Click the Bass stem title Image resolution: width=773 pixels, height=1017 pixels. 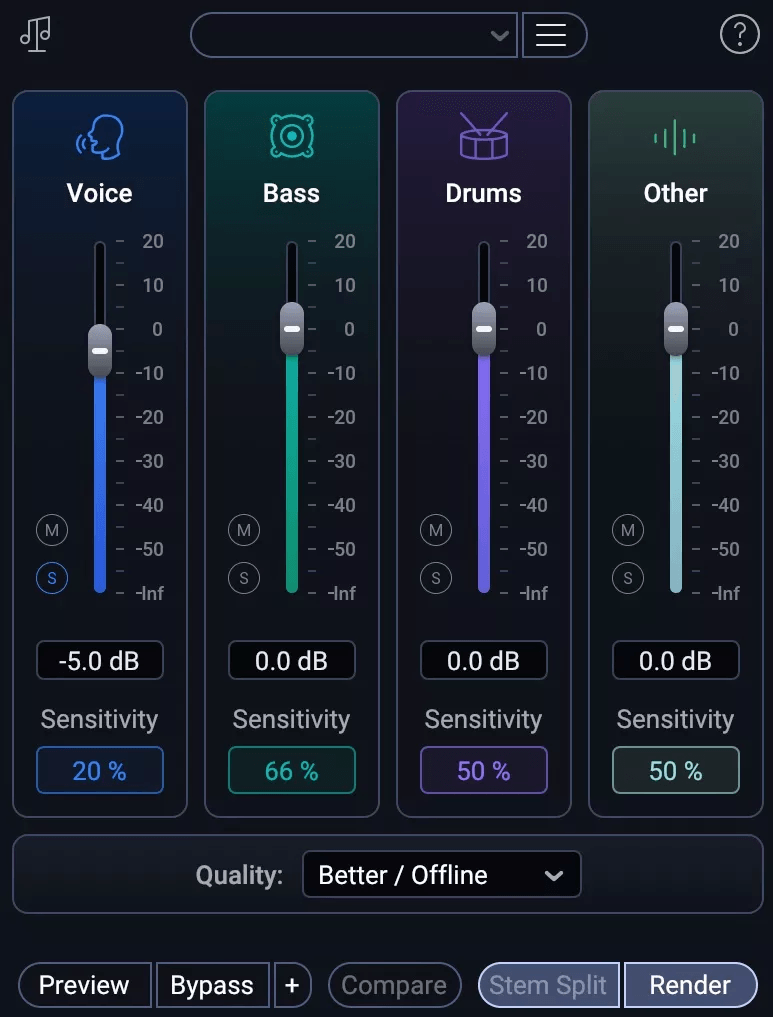pyautogui.click(x=292, y=193)
